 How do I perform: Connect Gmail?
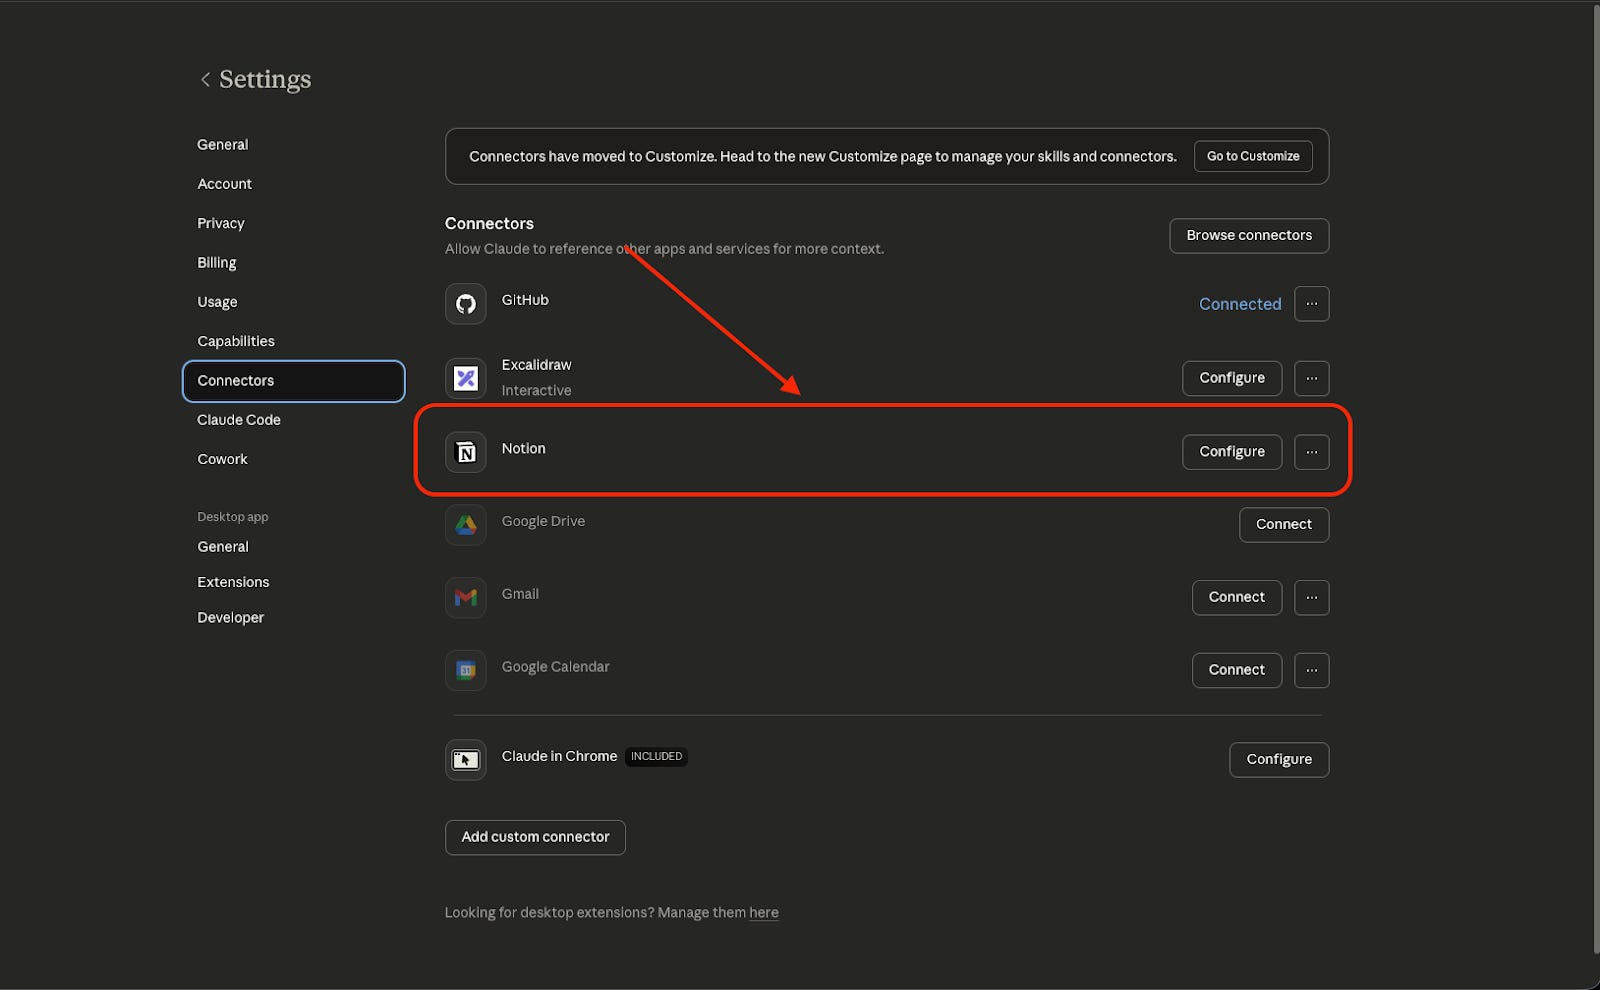(1237, 597)
